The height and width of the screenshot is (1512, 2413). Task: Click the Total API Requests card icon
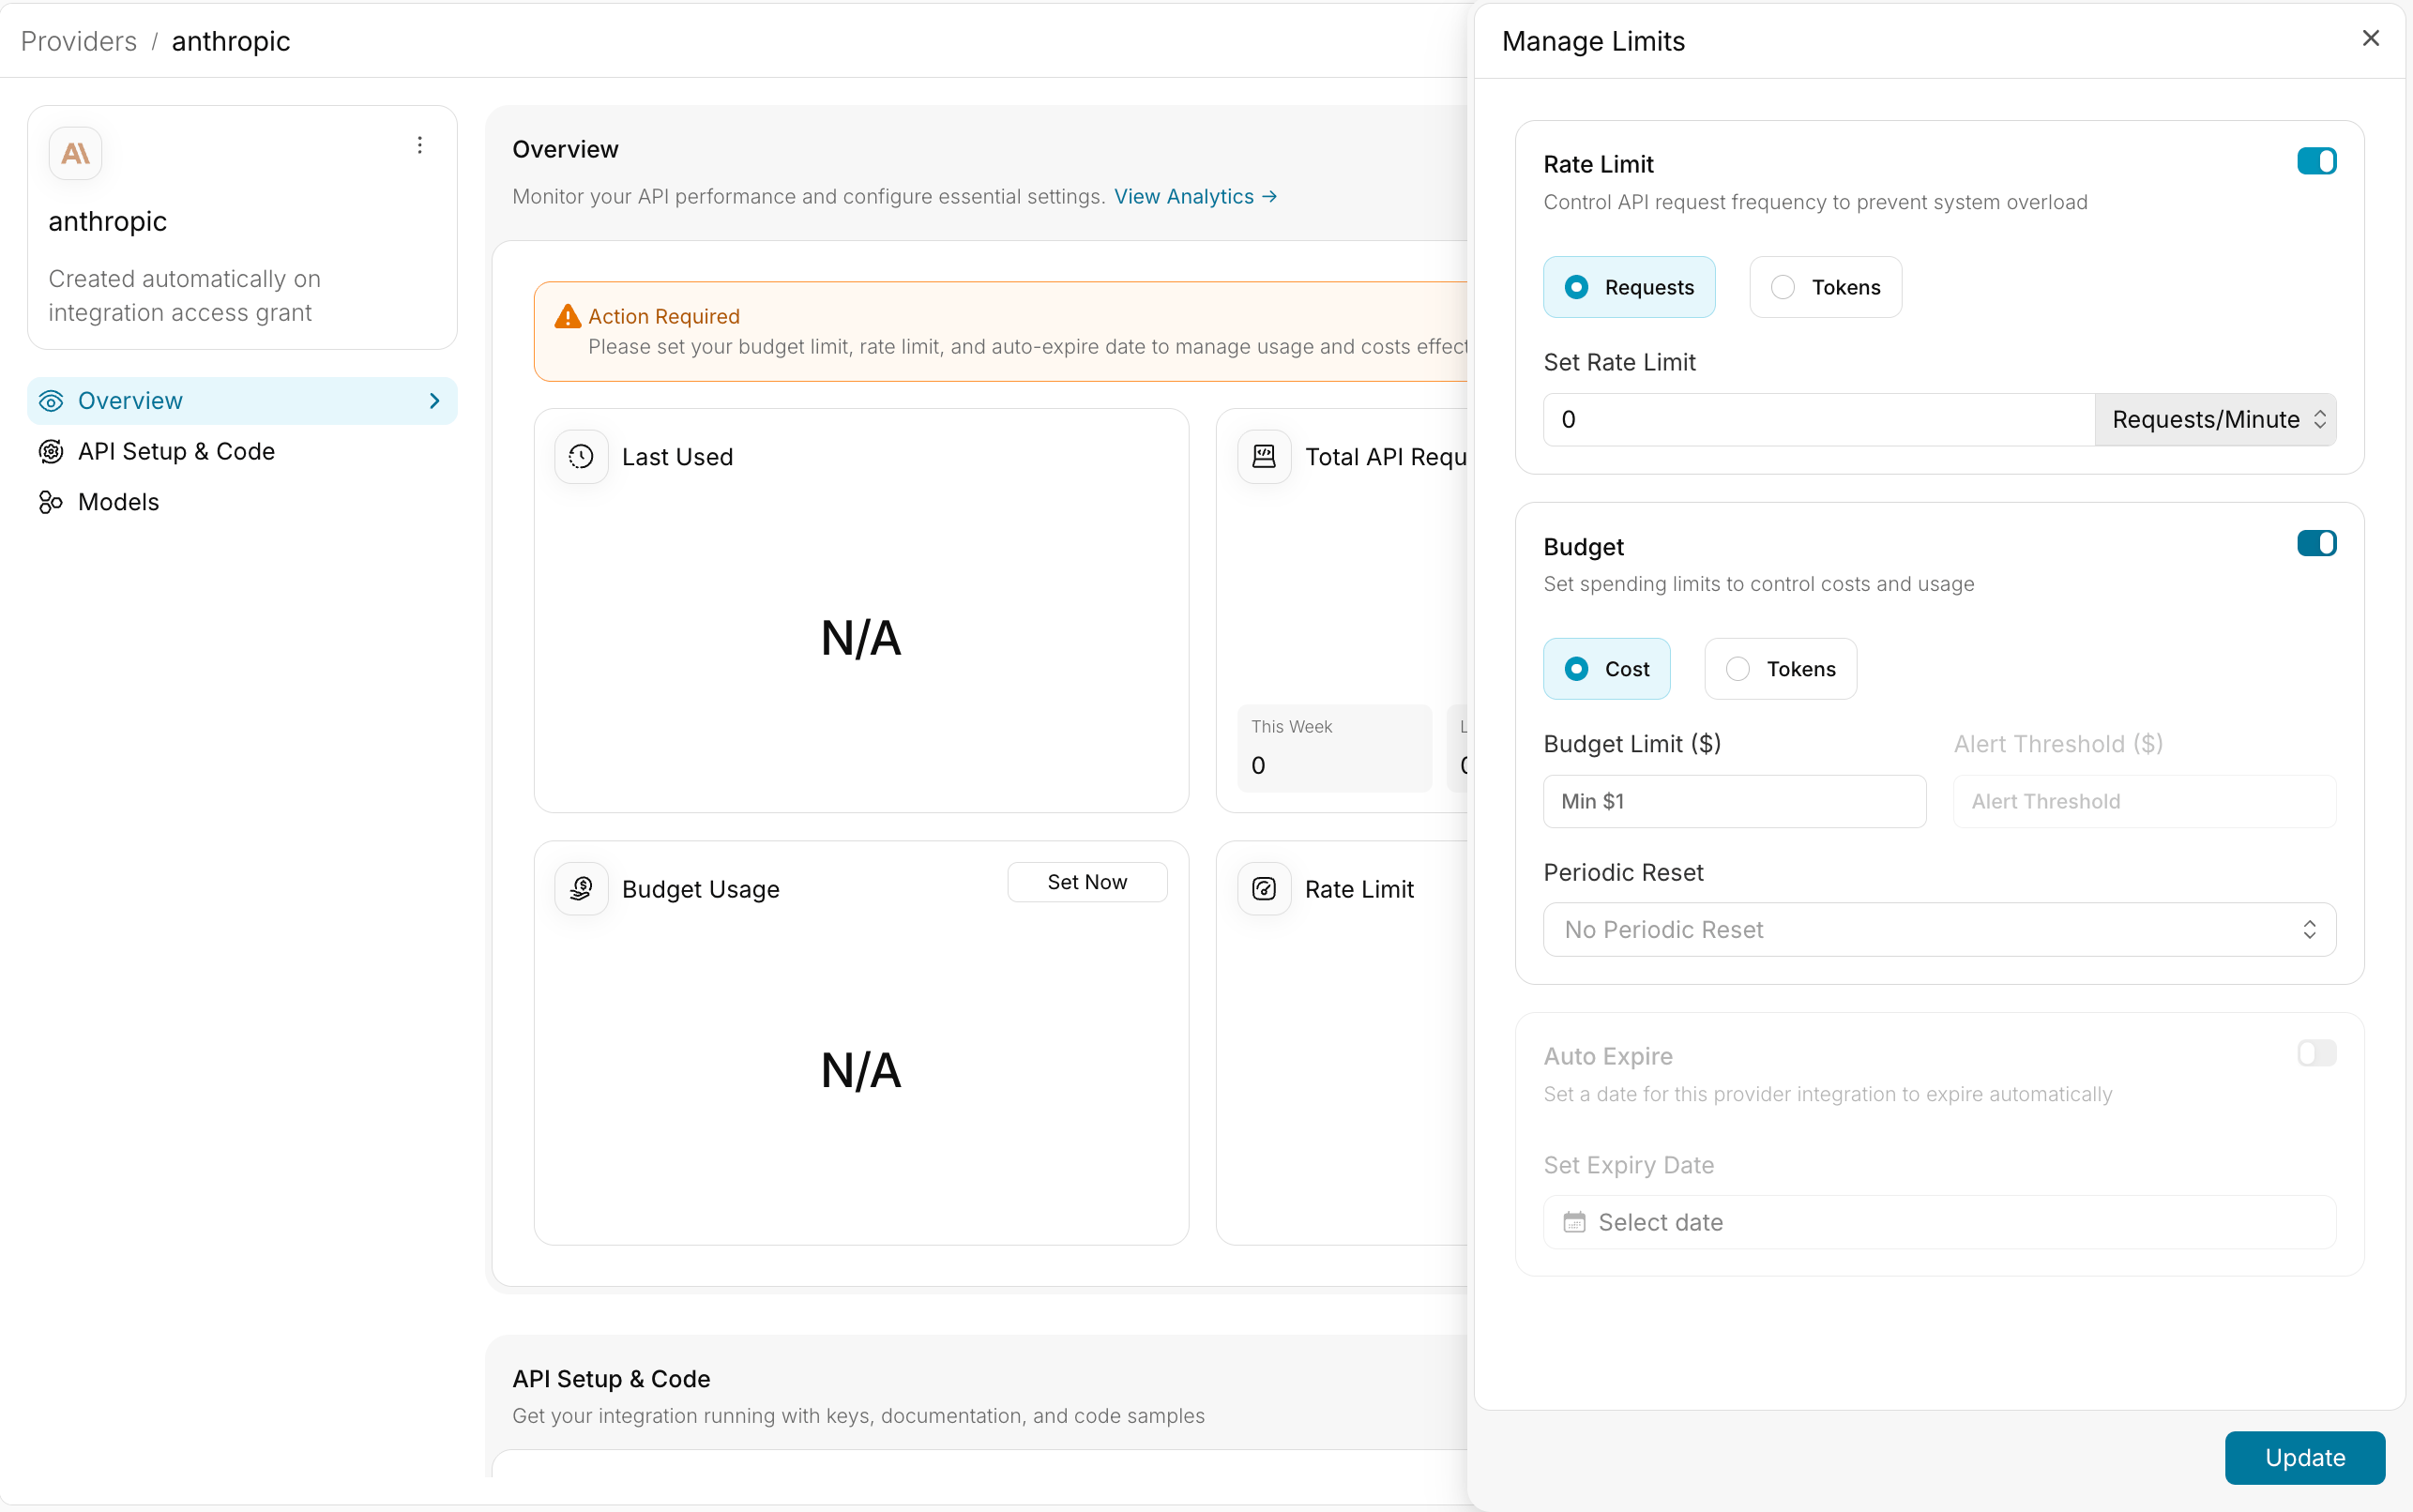point(1264,457)
